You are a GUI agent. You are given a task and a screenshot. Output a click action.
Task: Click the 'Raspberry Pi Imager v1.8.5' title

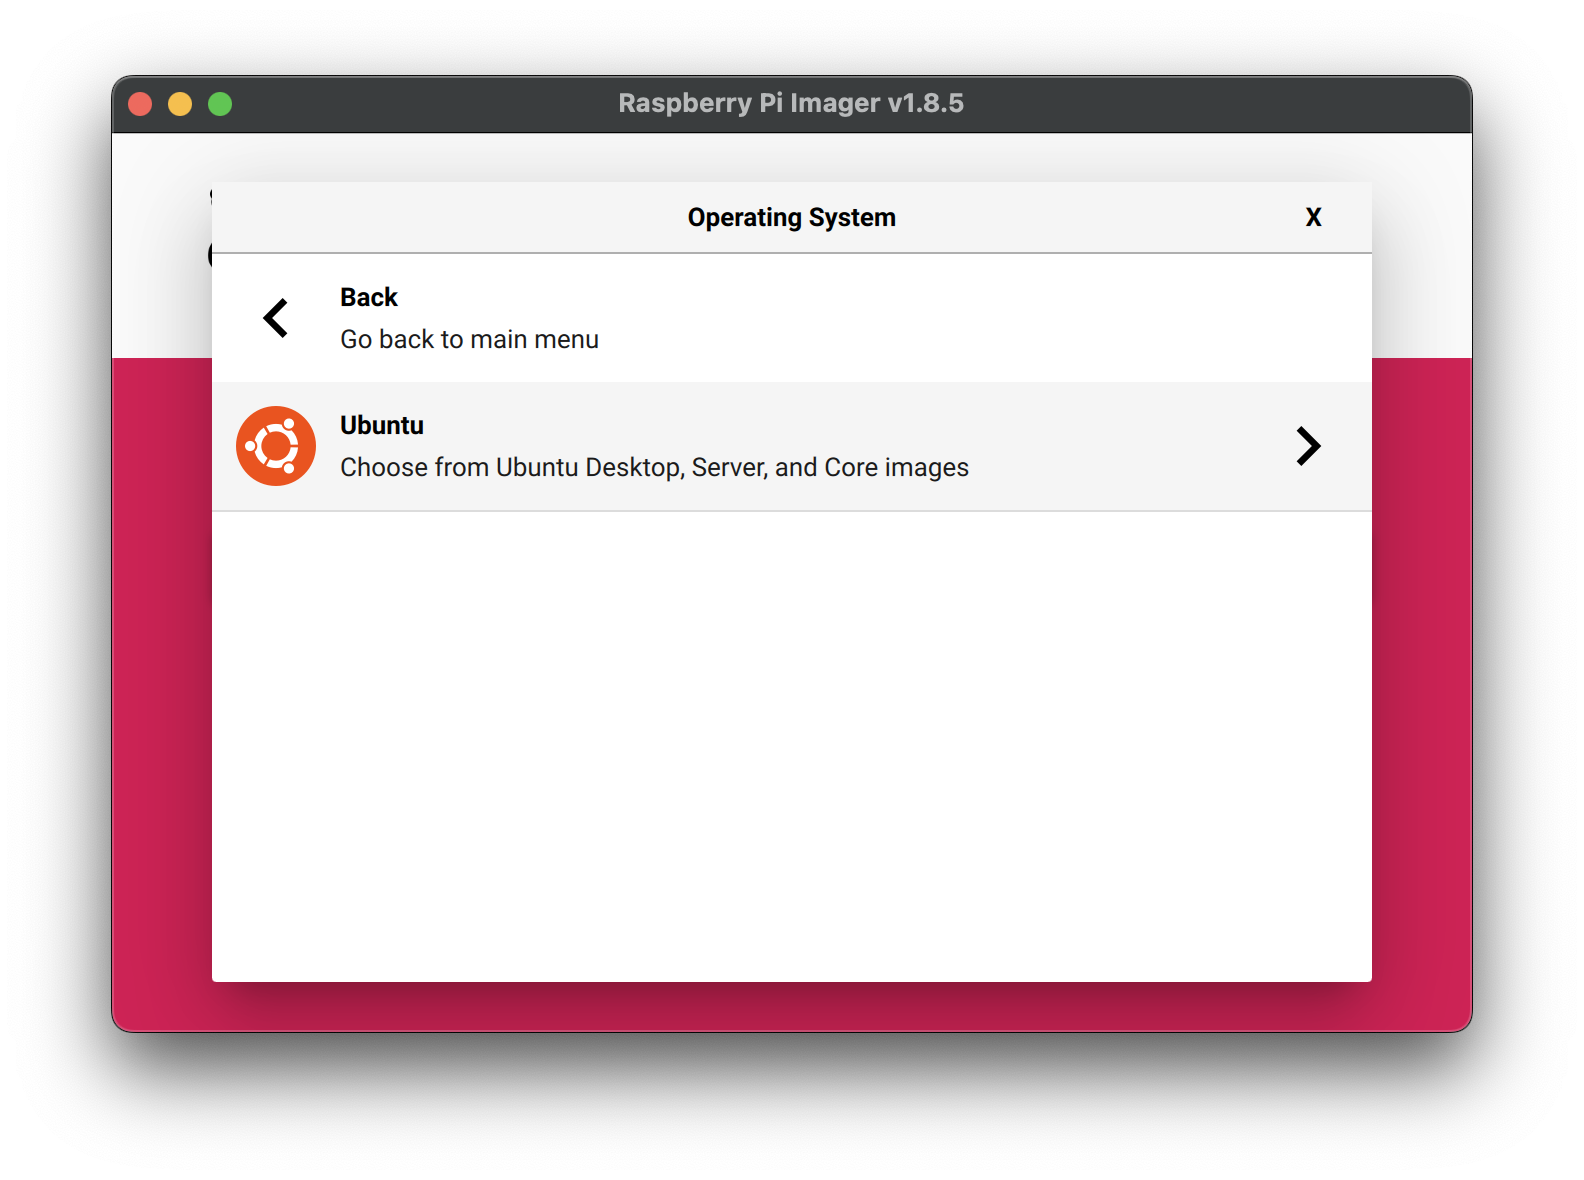pyautogui.click(x=791, y=103)
